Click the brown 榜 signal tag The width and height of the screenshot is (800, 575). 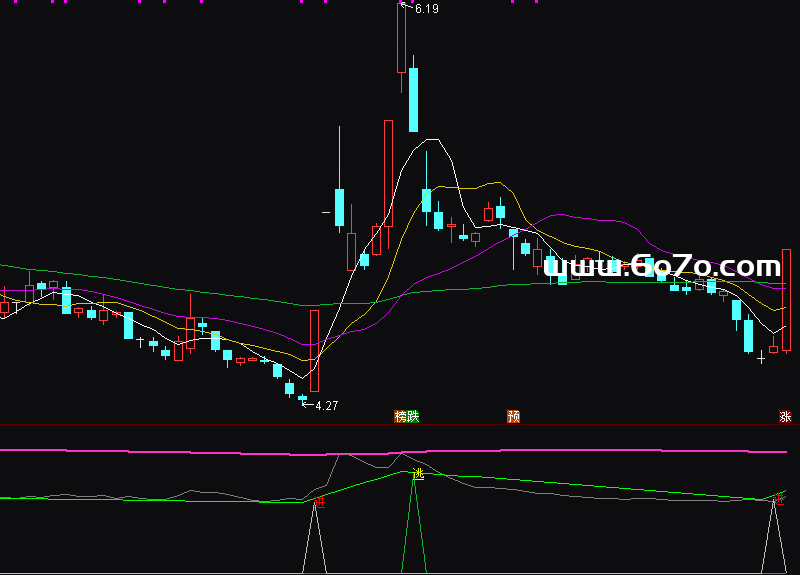400,416
